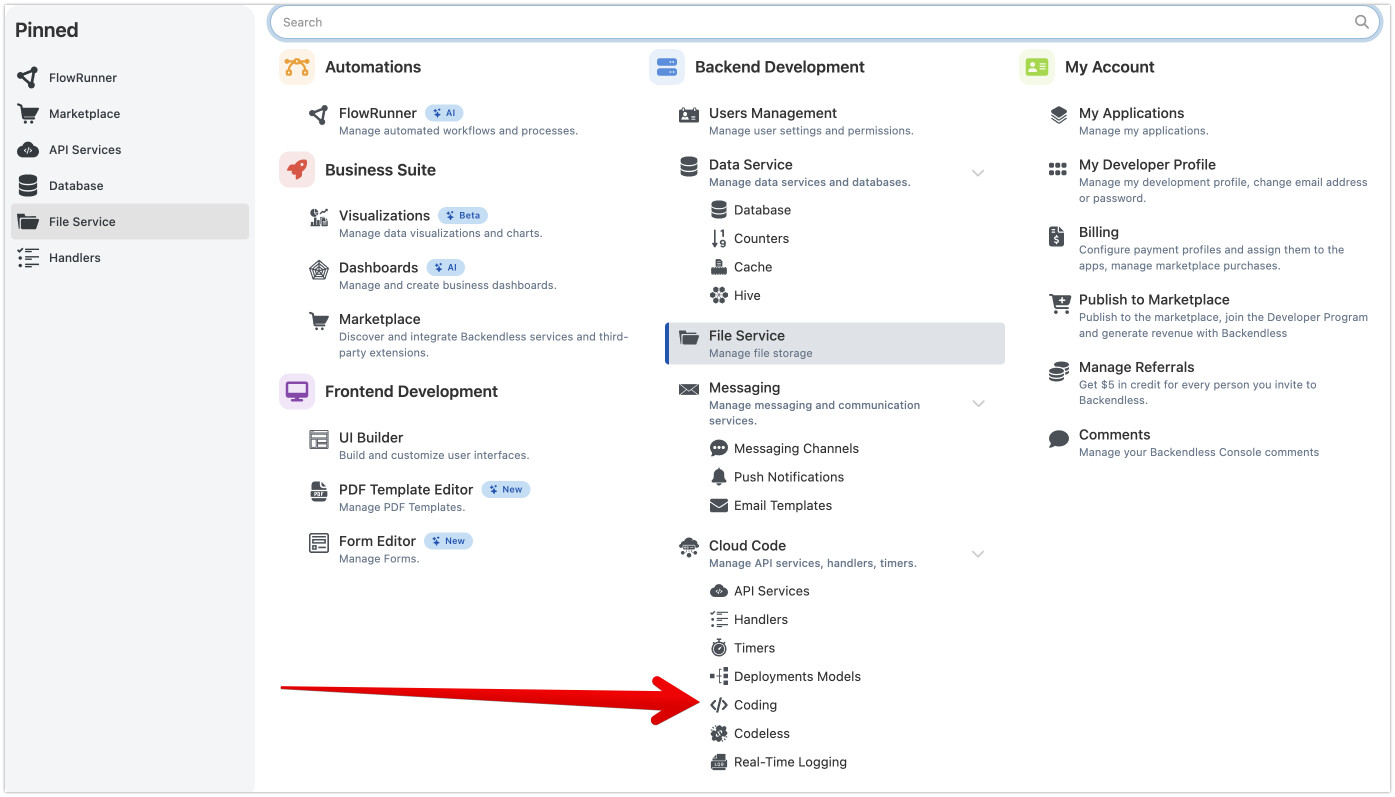Image resolution: width=1395 pixels, height=797 pixels.
Task: Click the Counters number icon
Action: click(x=719, y=239)
